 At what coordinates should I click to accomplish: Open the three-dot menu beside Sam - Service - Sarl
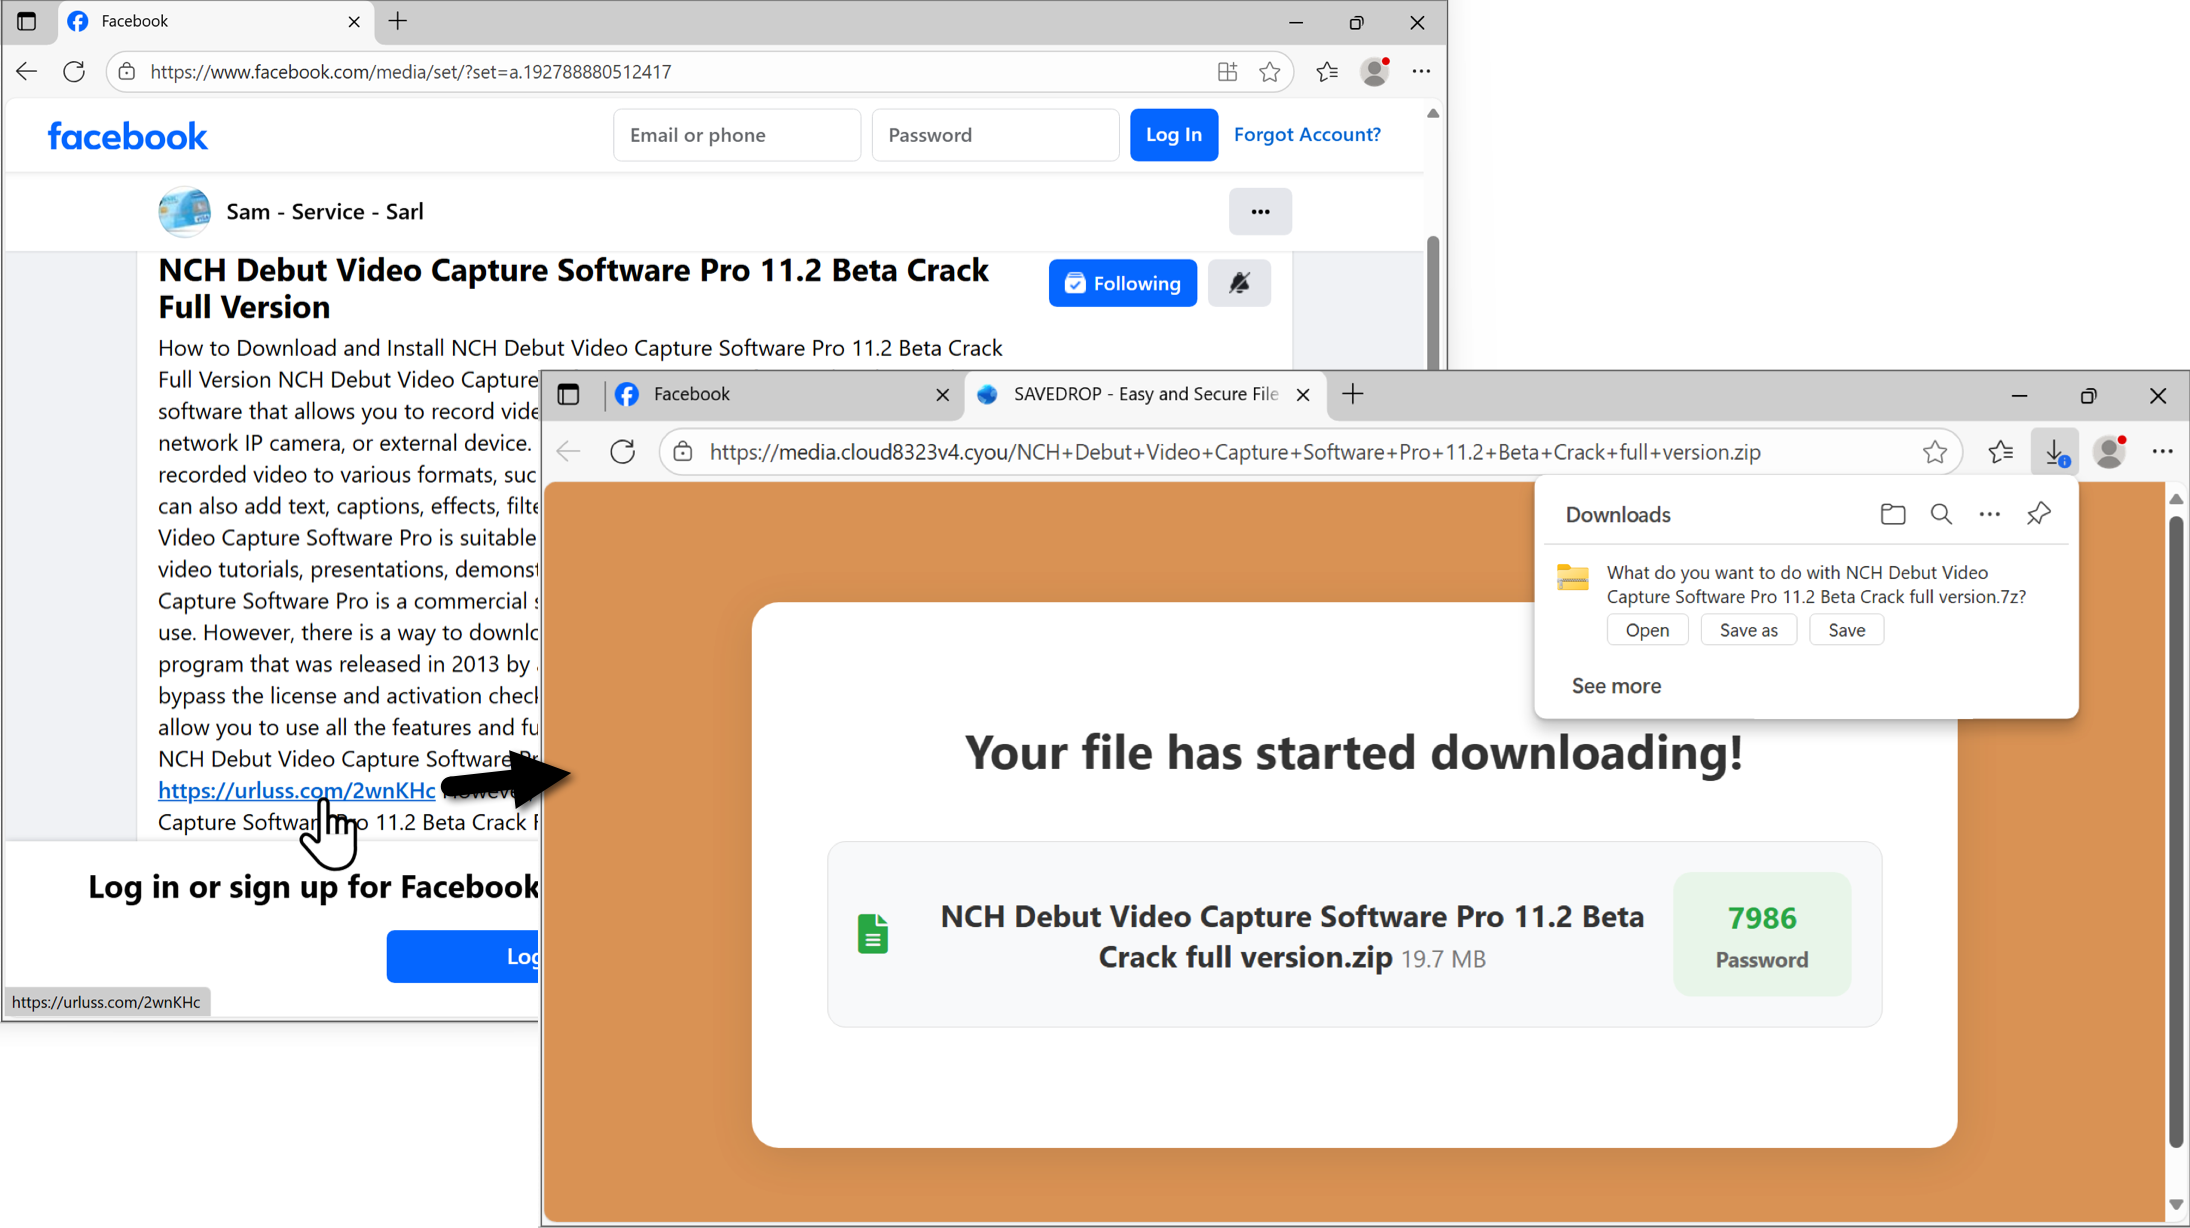click(x=1259, y=212)
